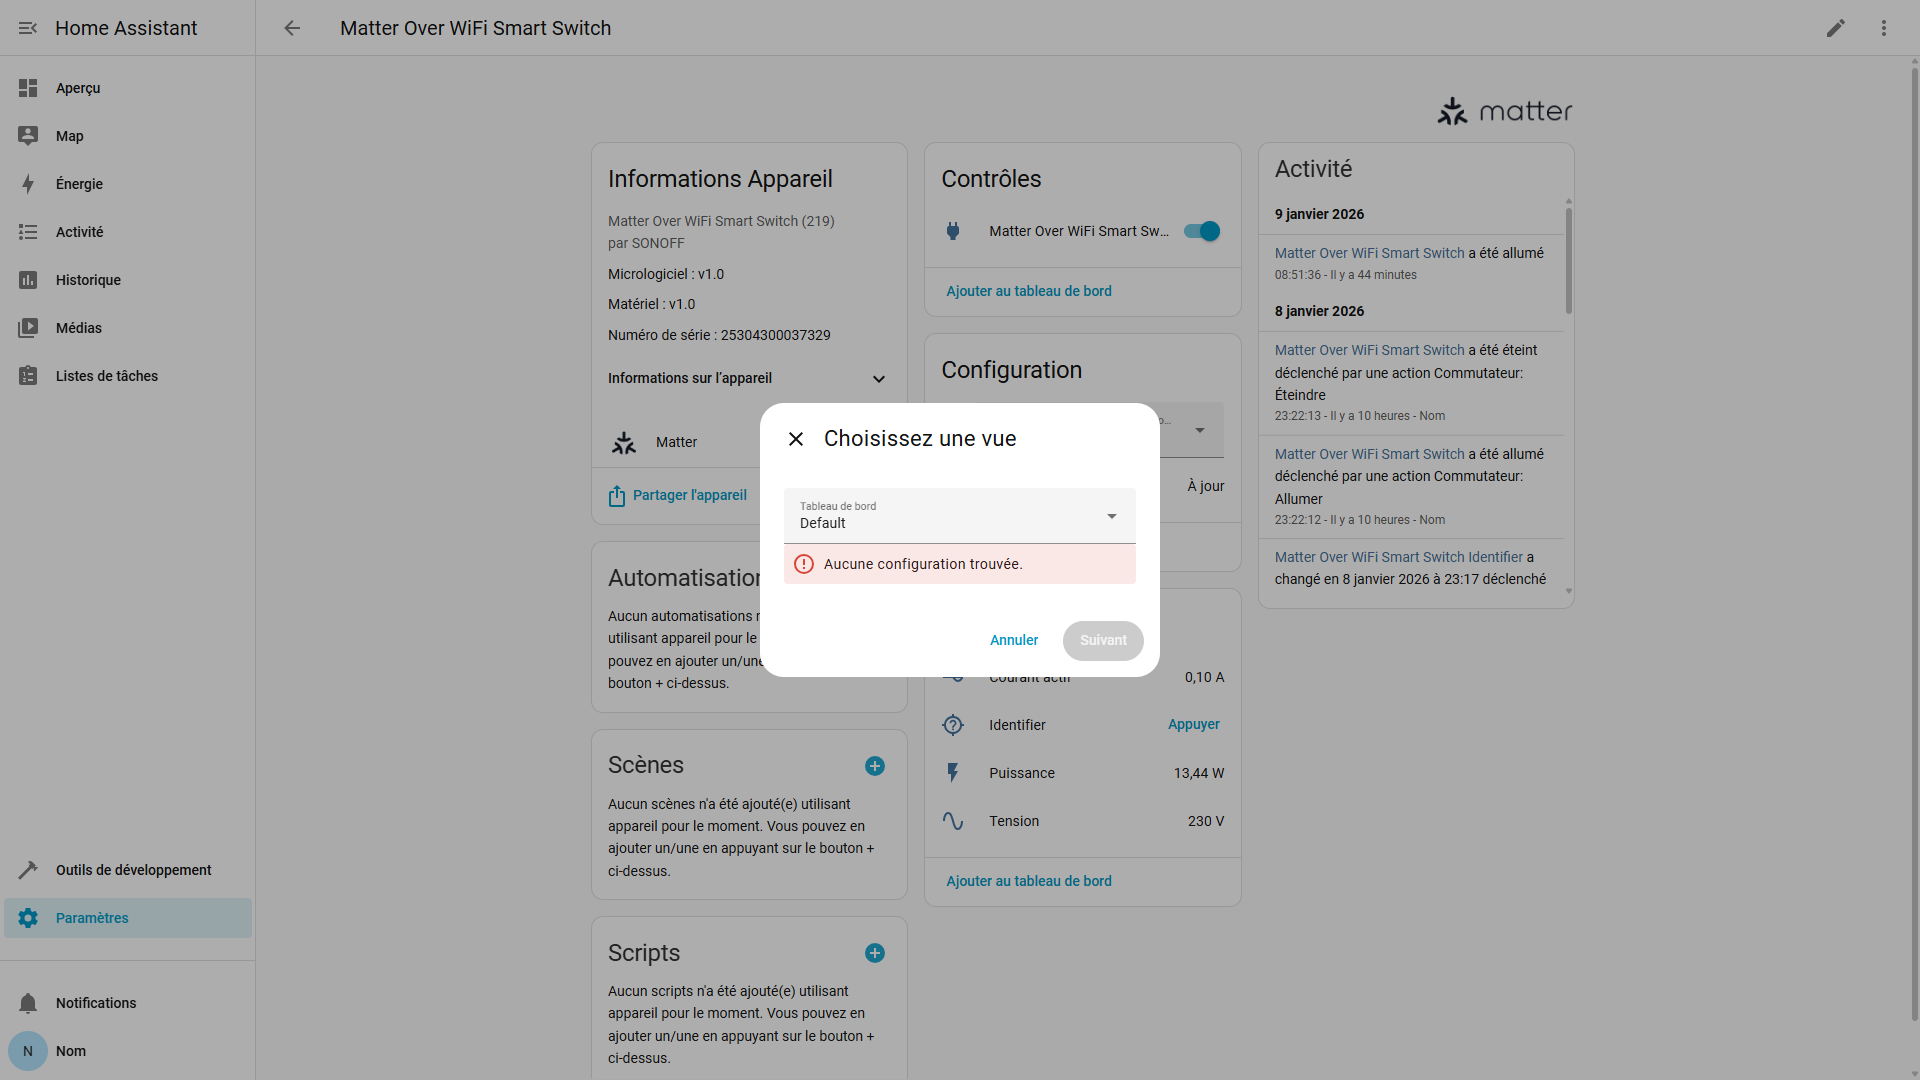Open the Tableau de bord dropdown
The height and width of the screenshot is (1080, 1920).
(959, 516)
